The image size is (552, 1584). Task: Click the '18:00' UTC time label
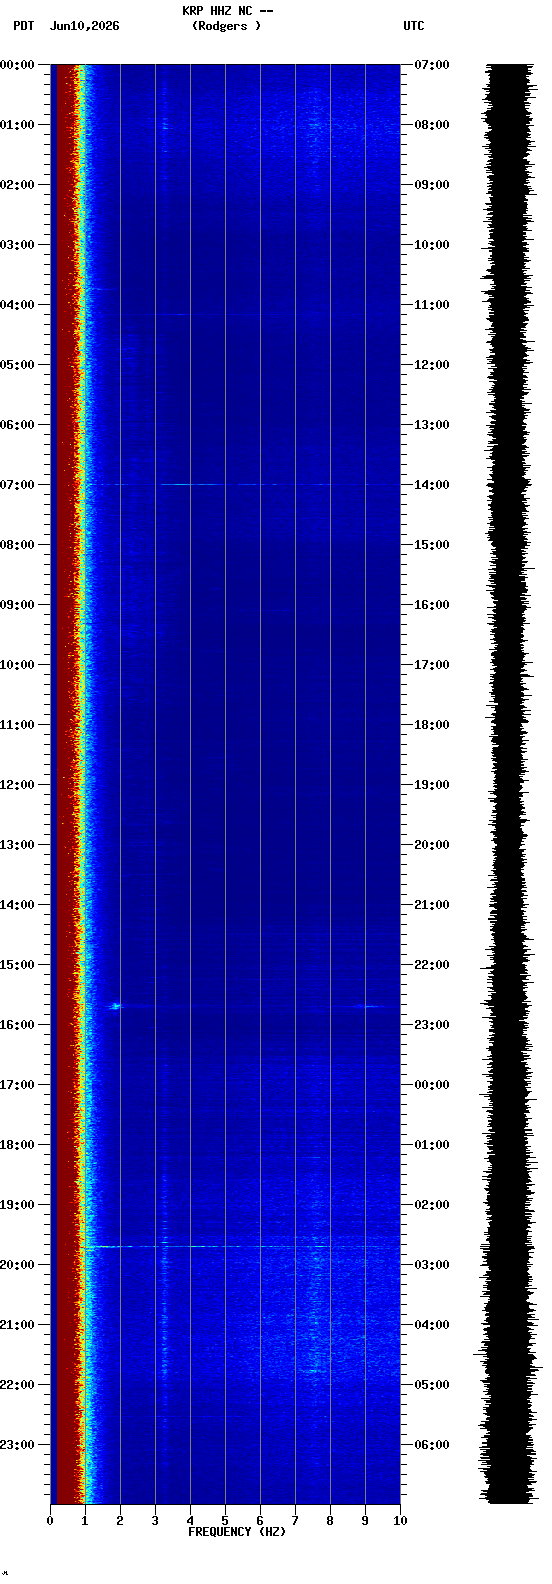pos(432,725)
